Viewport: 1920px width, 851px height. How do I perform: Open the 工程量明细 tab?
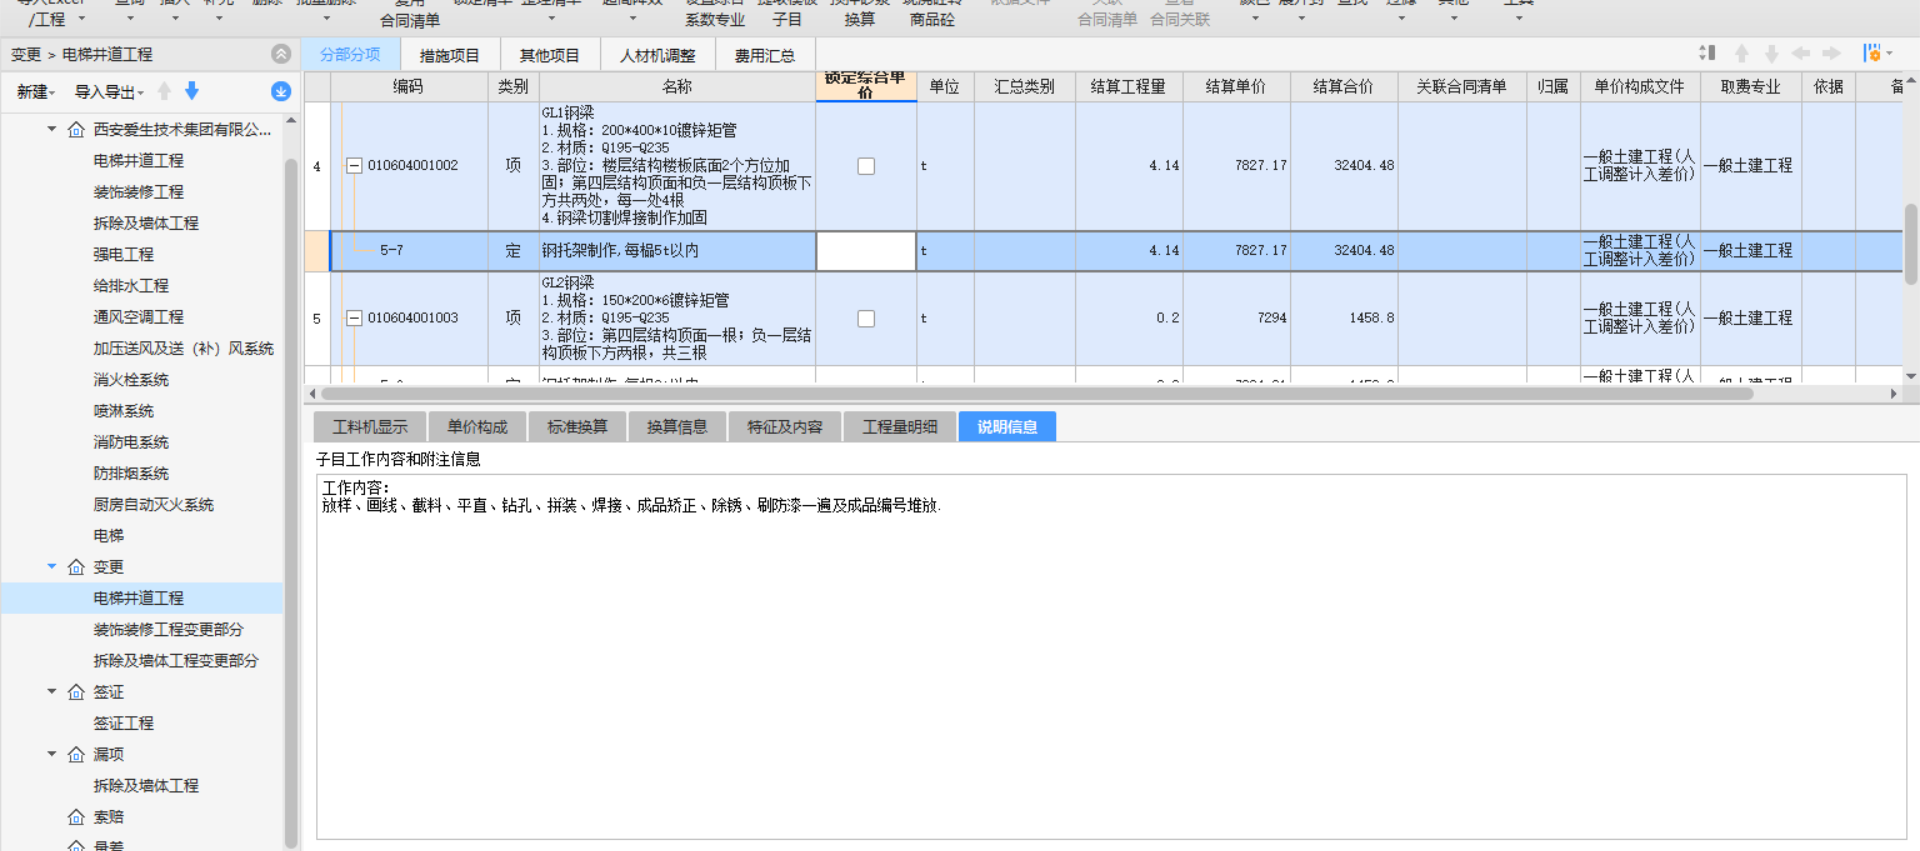point(900,427)
